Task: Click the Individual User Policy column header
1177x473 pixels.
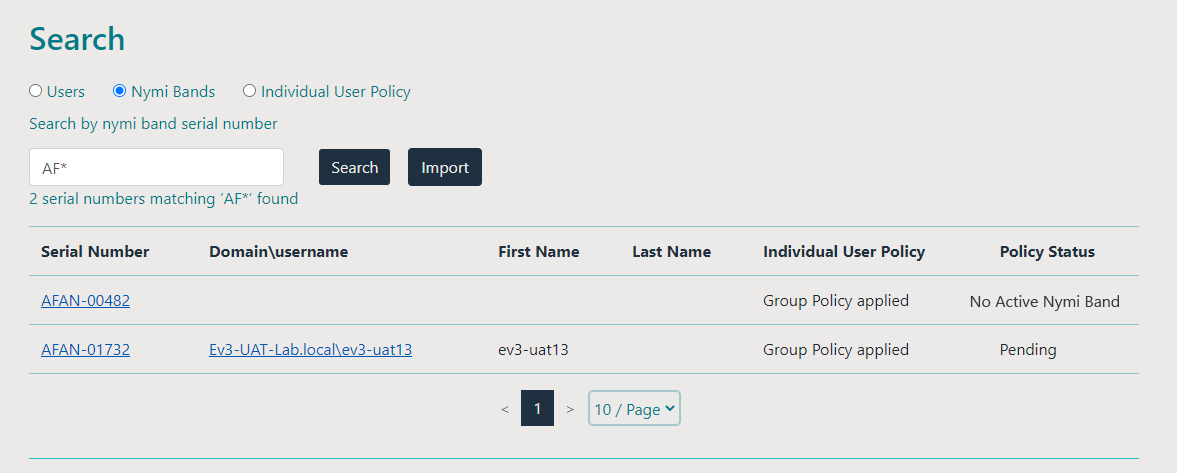Action: (x=843, y=252)
